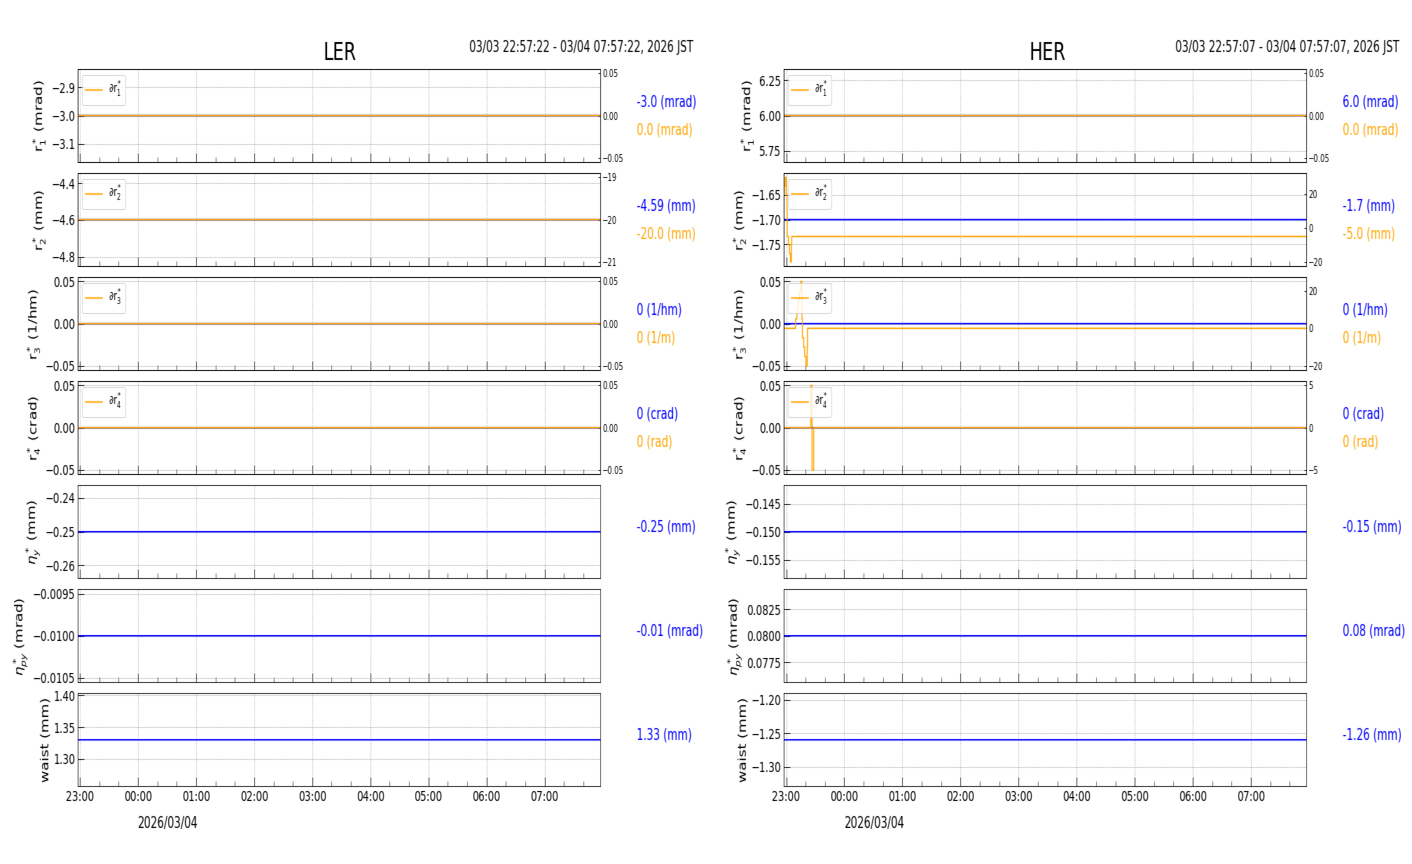This screenshot has height=864, width=1412.
Task: Click the HER plot column title
Action: [1046, 52]
